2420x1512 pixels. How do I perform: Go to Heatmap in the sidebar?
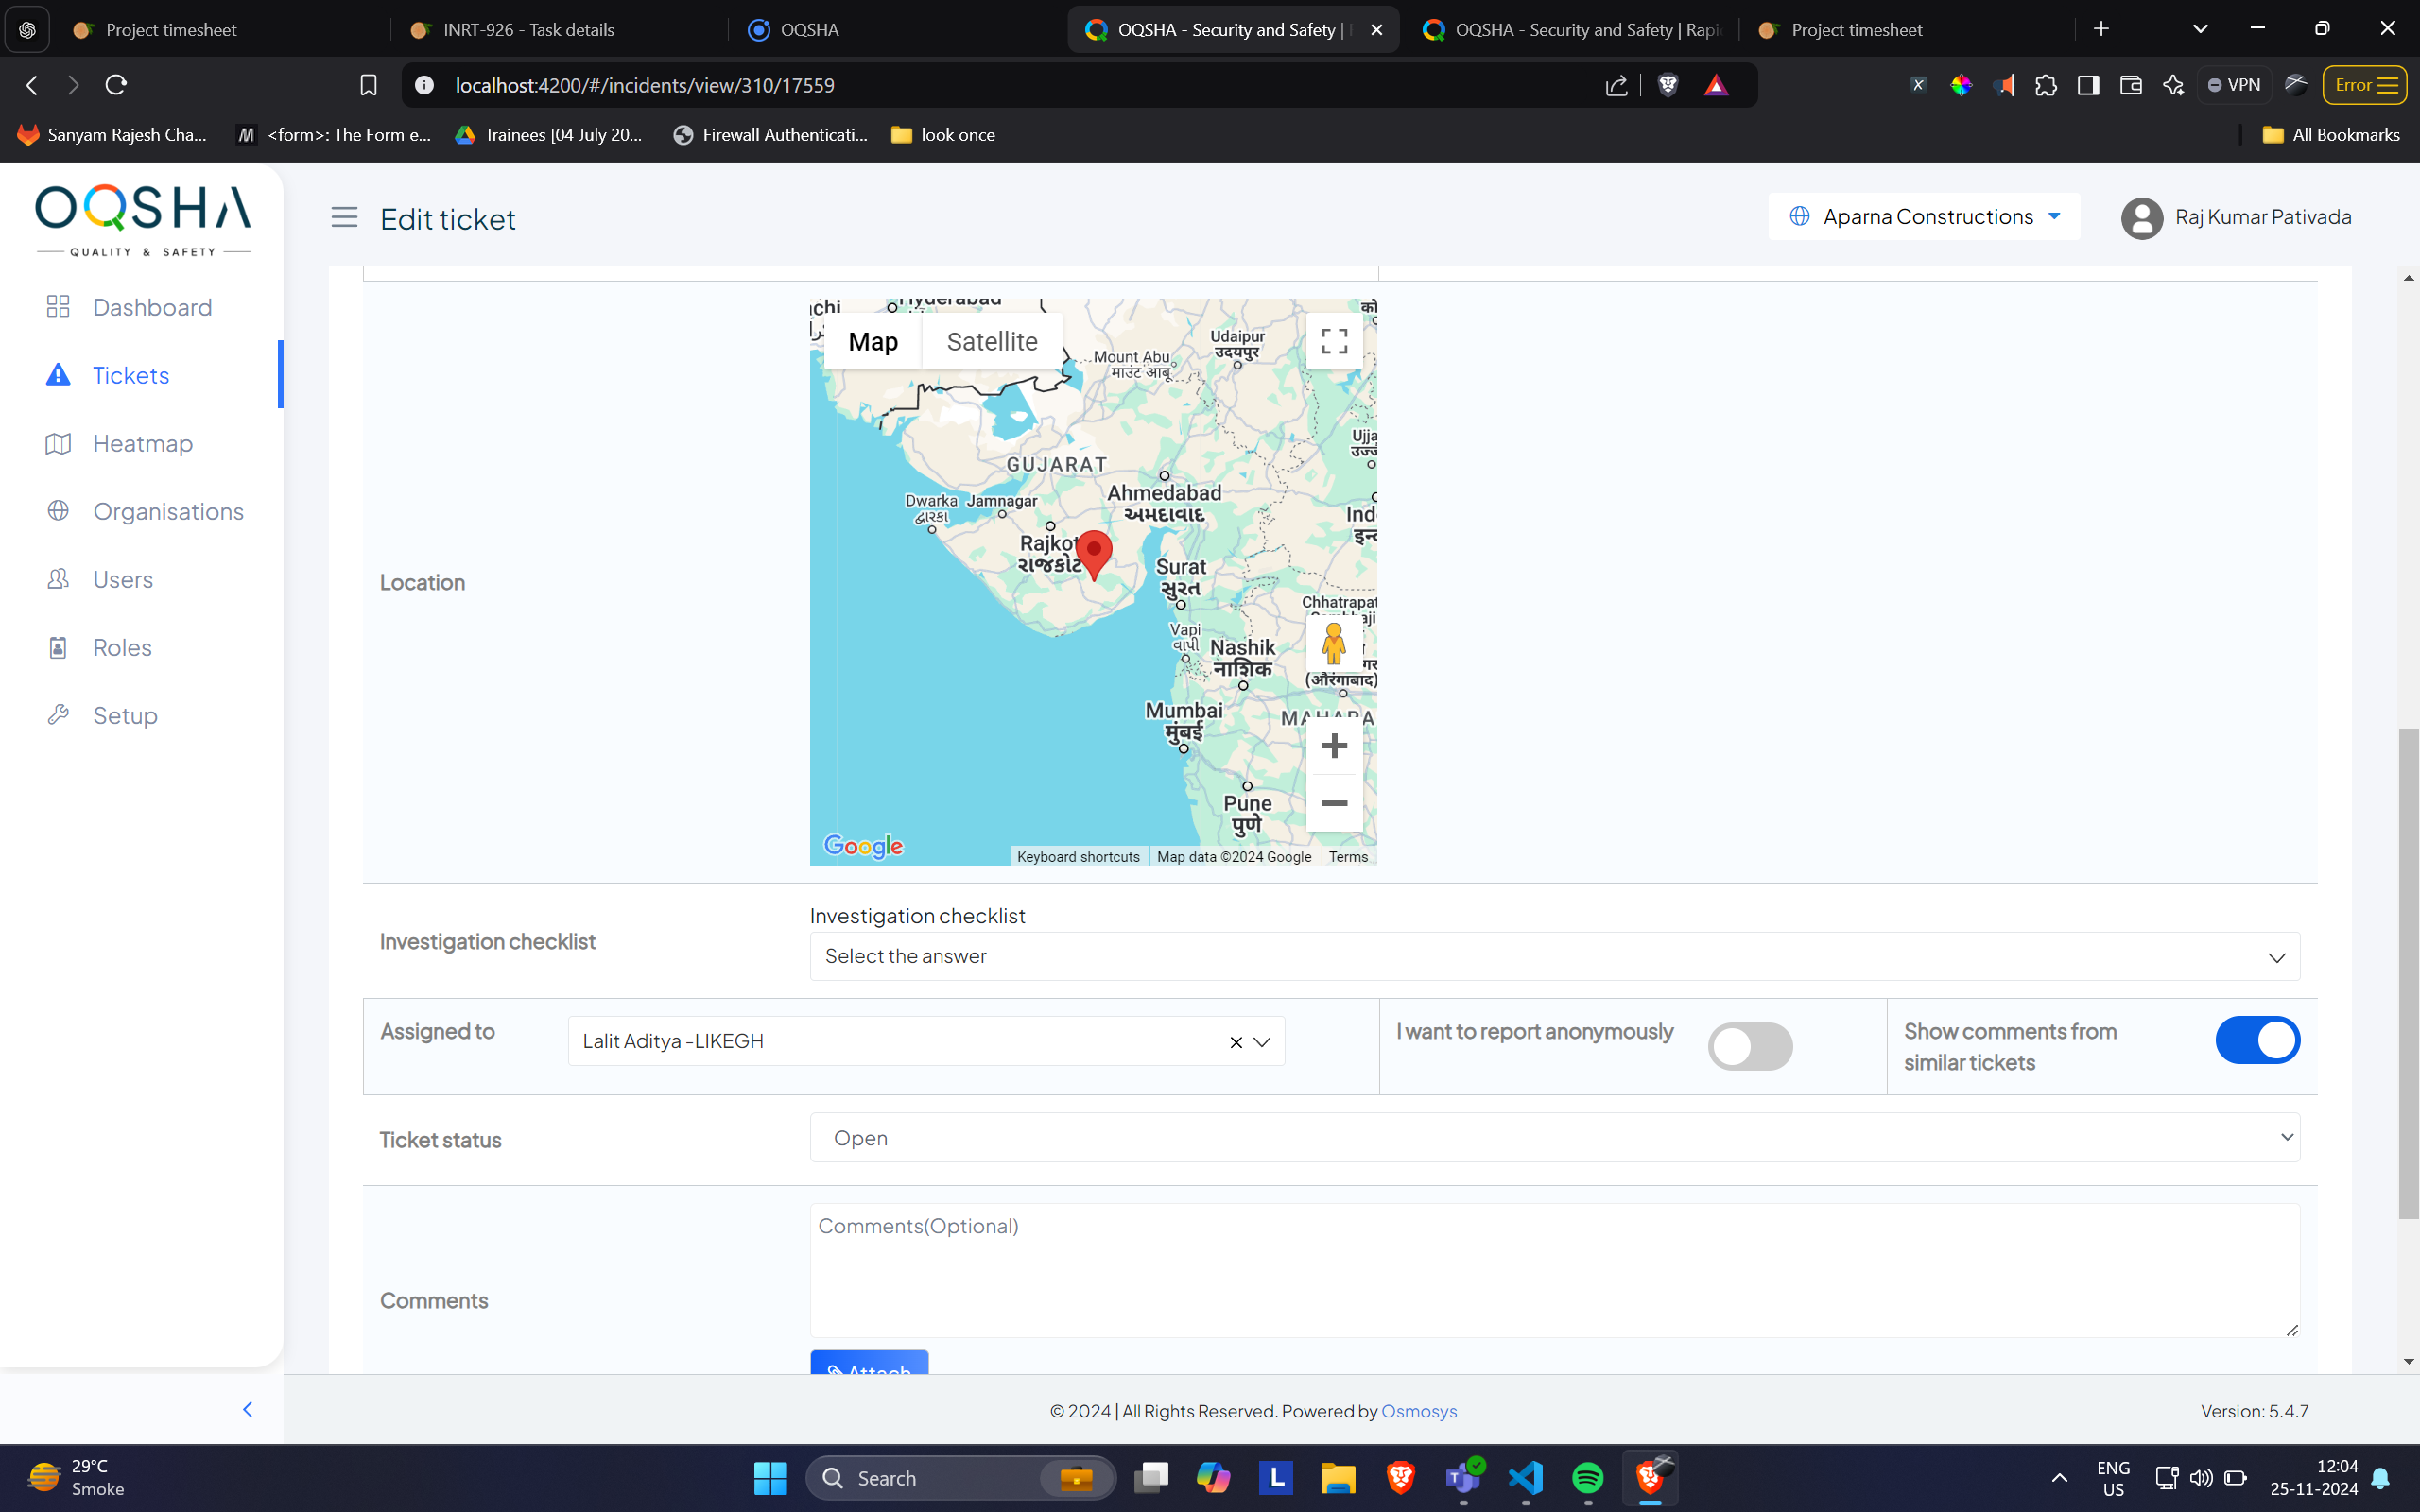coord(142,443)
